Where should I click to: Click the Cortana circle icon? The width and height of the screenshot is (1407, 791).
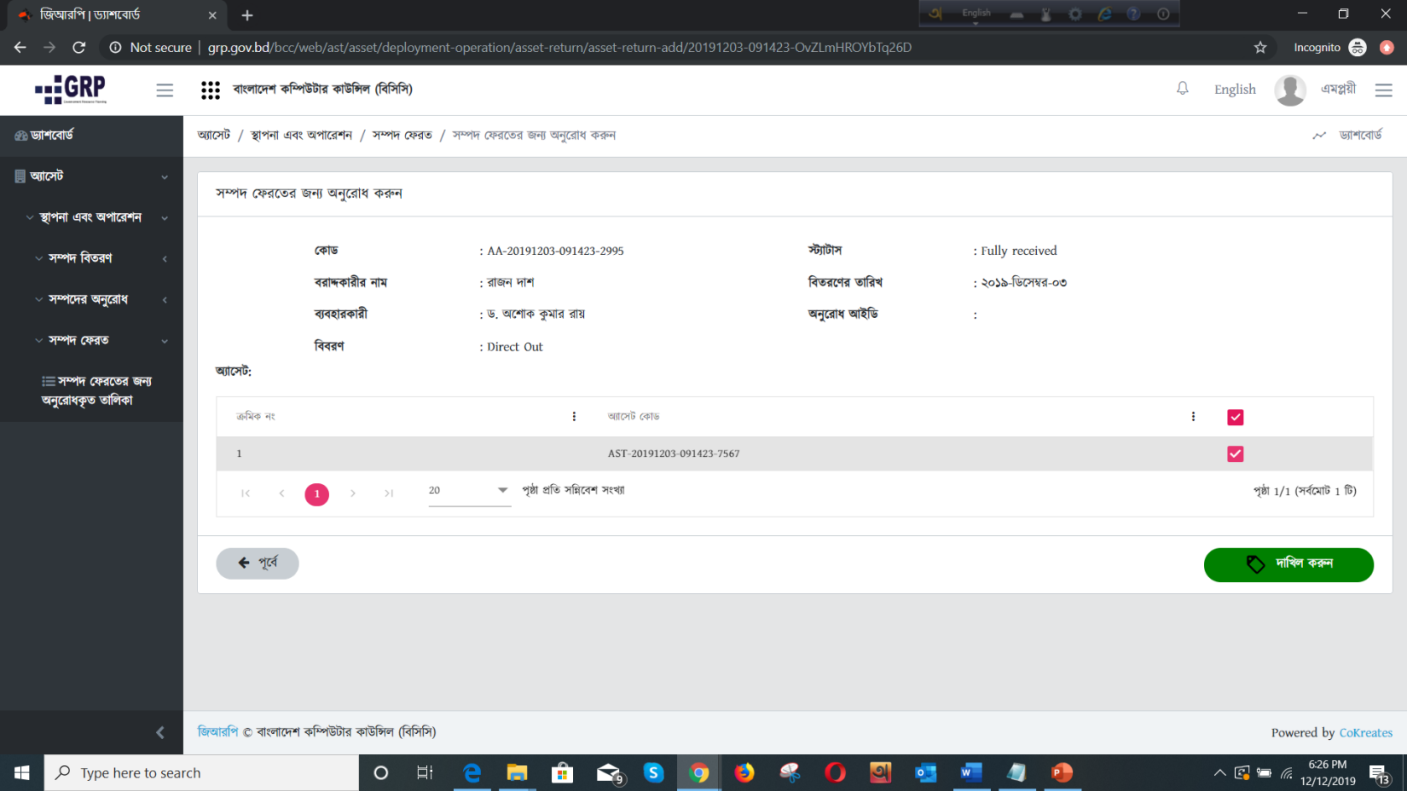coord(380,773)
